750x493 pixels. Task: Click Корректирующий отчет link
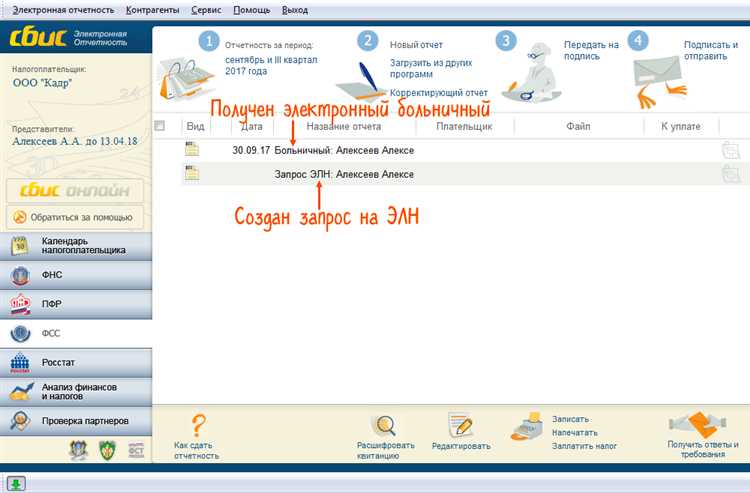(x=439, y=93)
